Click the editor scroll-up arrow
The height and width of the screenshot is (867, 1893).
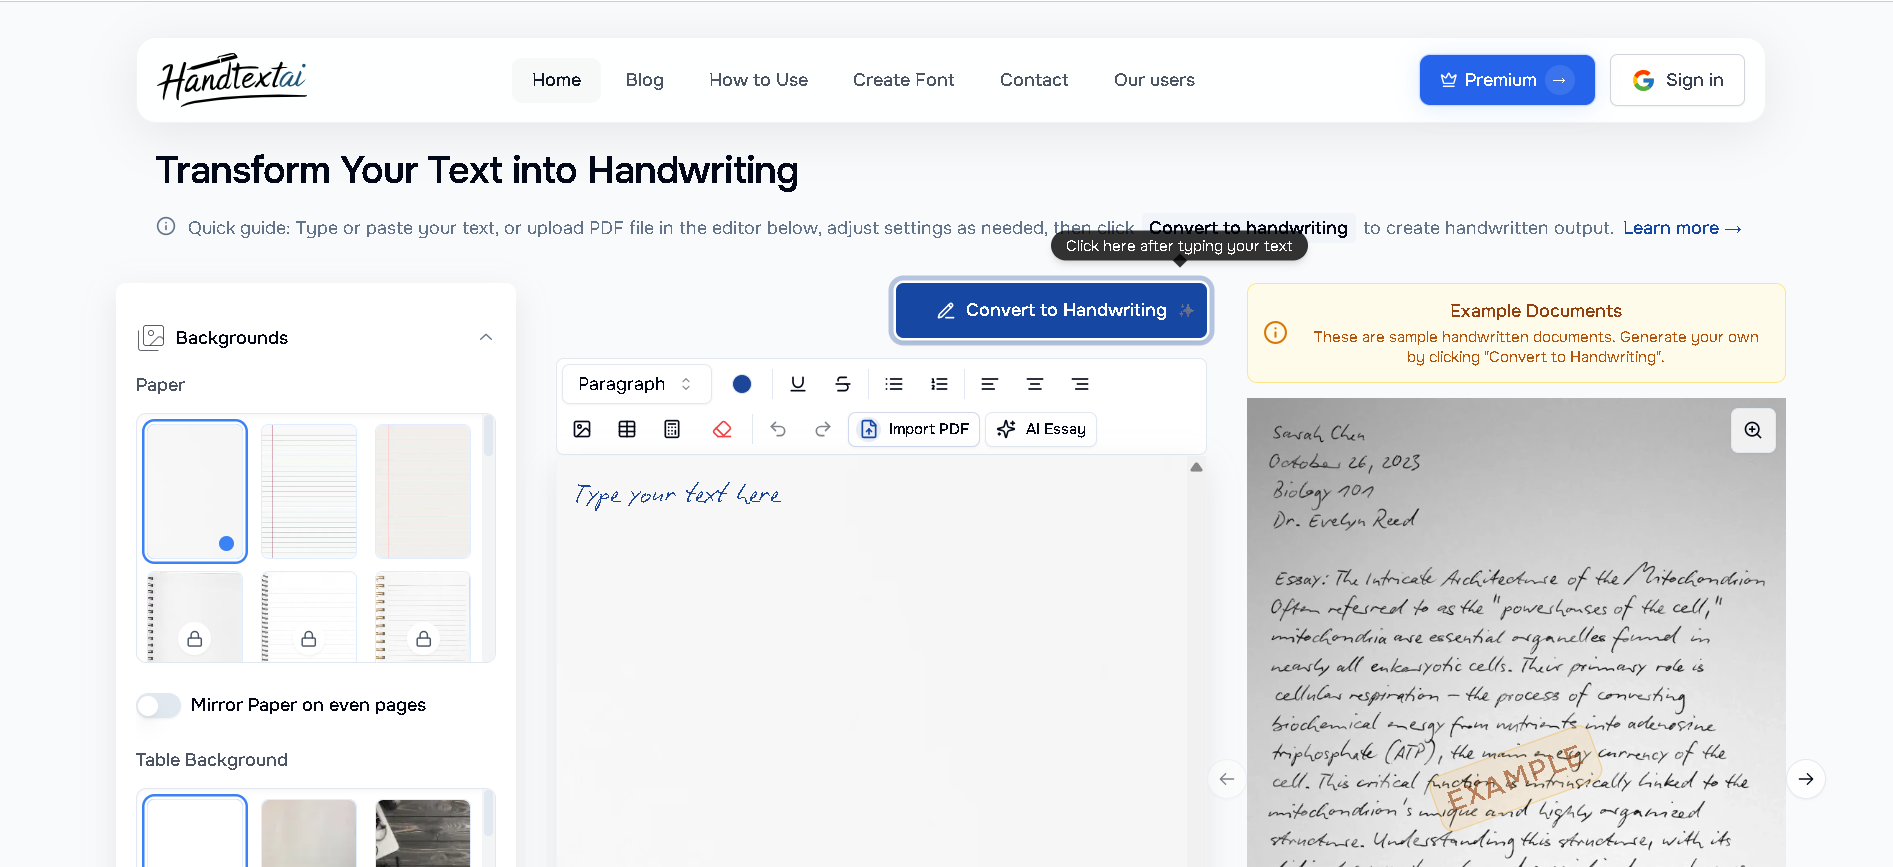(x=1196, y=467)
